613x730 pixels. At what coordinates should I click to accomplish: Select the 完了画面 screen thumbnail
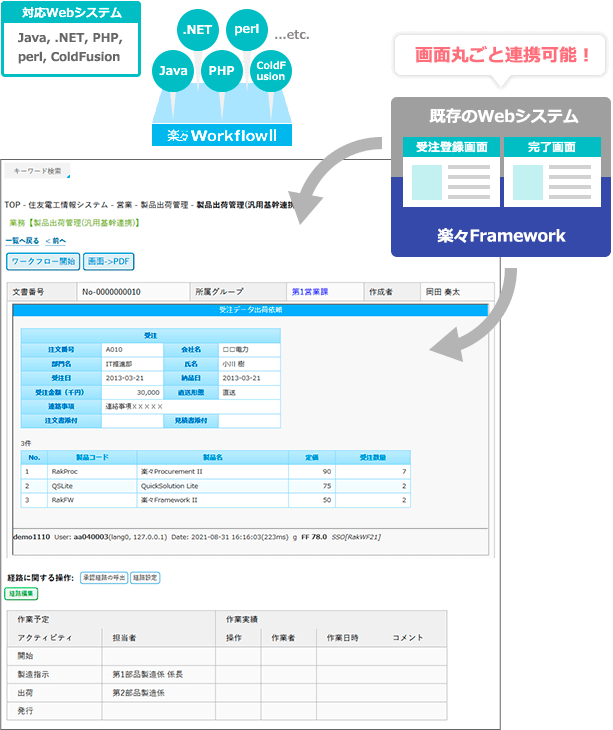[x=552, y=172]
